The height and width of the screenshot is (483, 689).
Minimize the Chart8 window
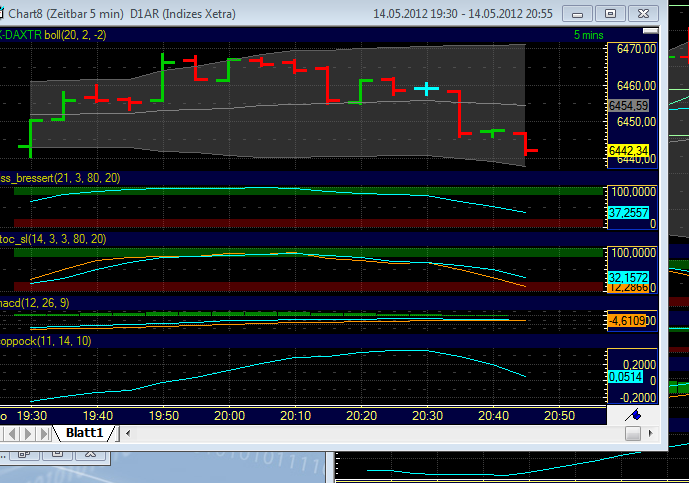pyautogui.click(x=577, y=14)
